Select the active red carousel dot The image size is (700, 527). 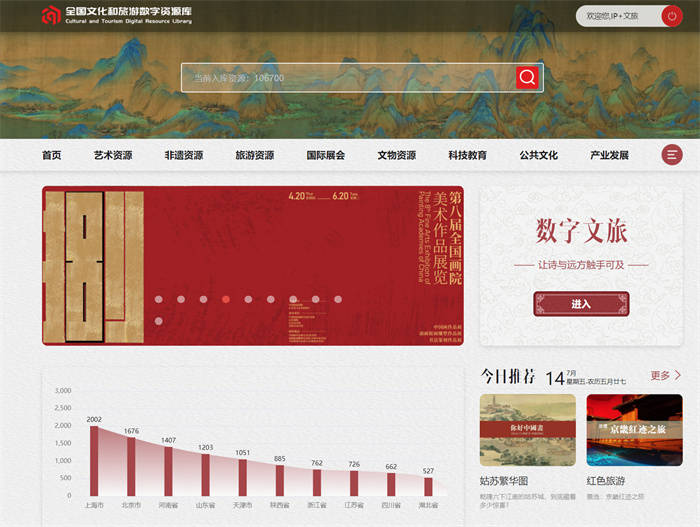(x=226, y=299)
